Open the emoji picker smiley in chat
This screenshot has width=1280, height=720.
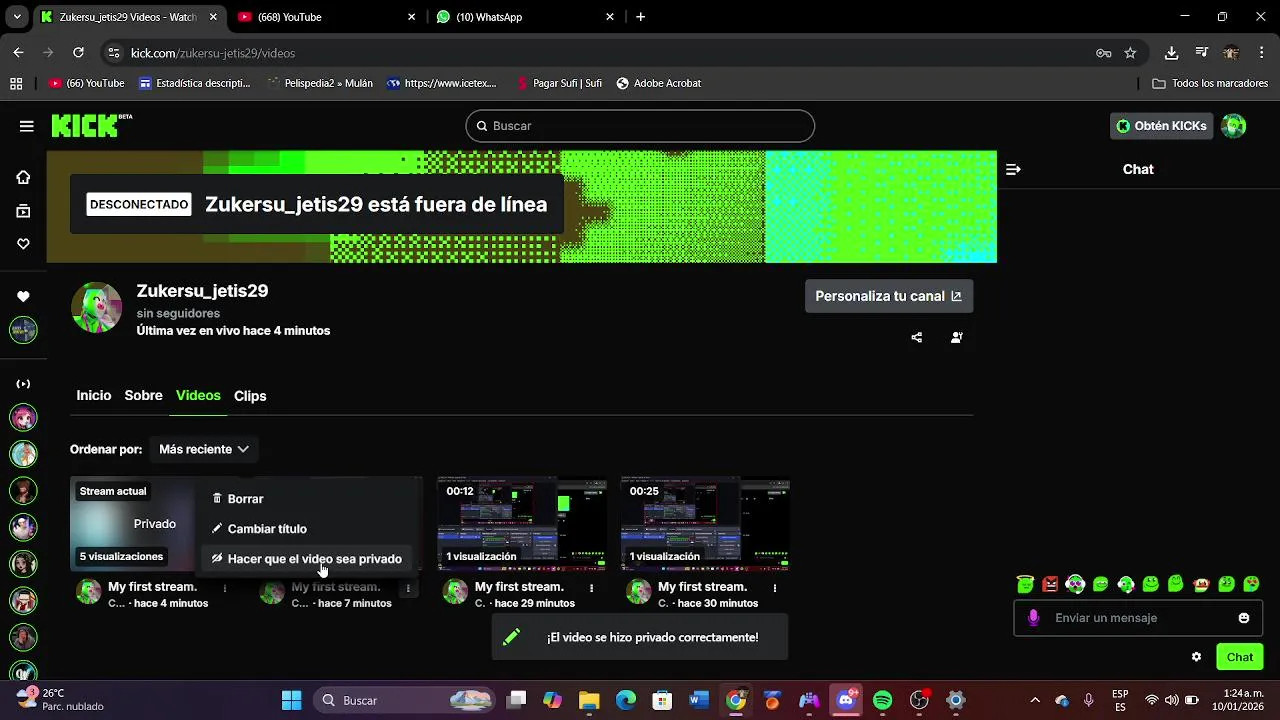coord(1244,618)
